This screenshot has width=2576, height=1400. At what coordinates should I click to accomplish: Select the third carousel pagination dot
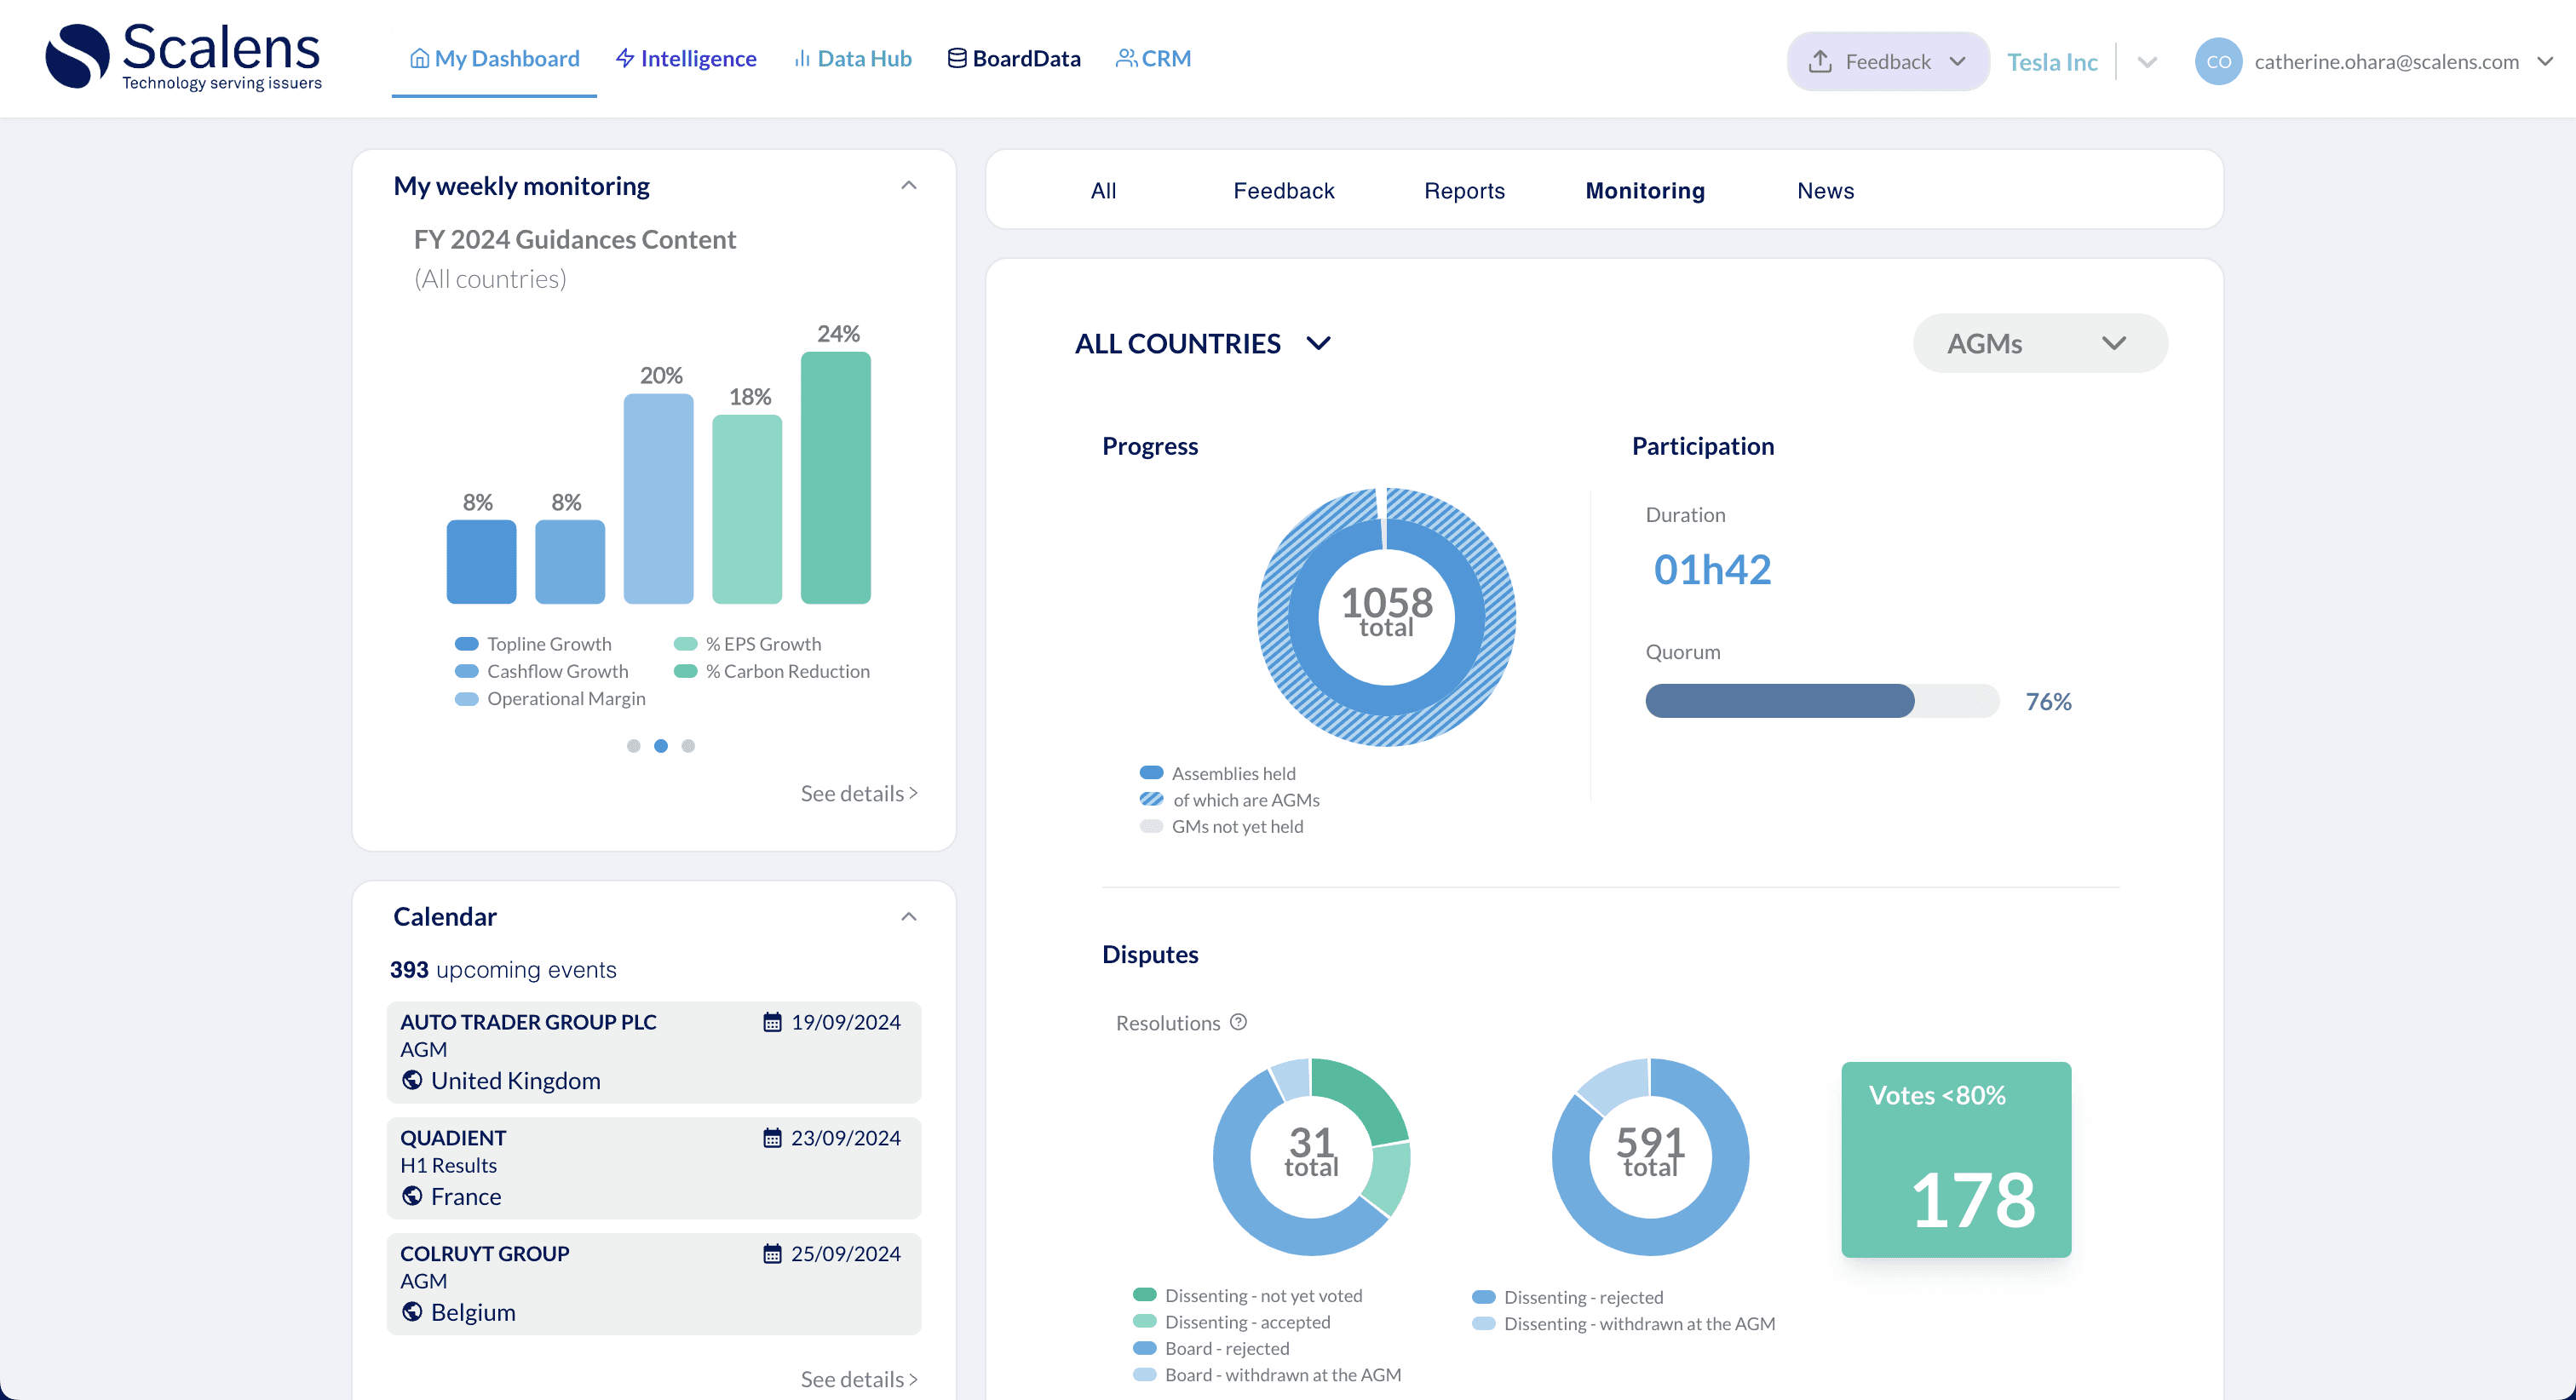coord(688,746)
